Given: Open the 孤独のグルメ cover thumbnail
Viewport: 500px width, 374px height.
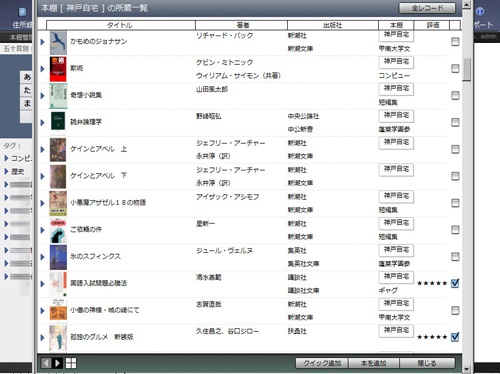Looking at the screenshot, I should pyautogui.click(x=58, y=338).
